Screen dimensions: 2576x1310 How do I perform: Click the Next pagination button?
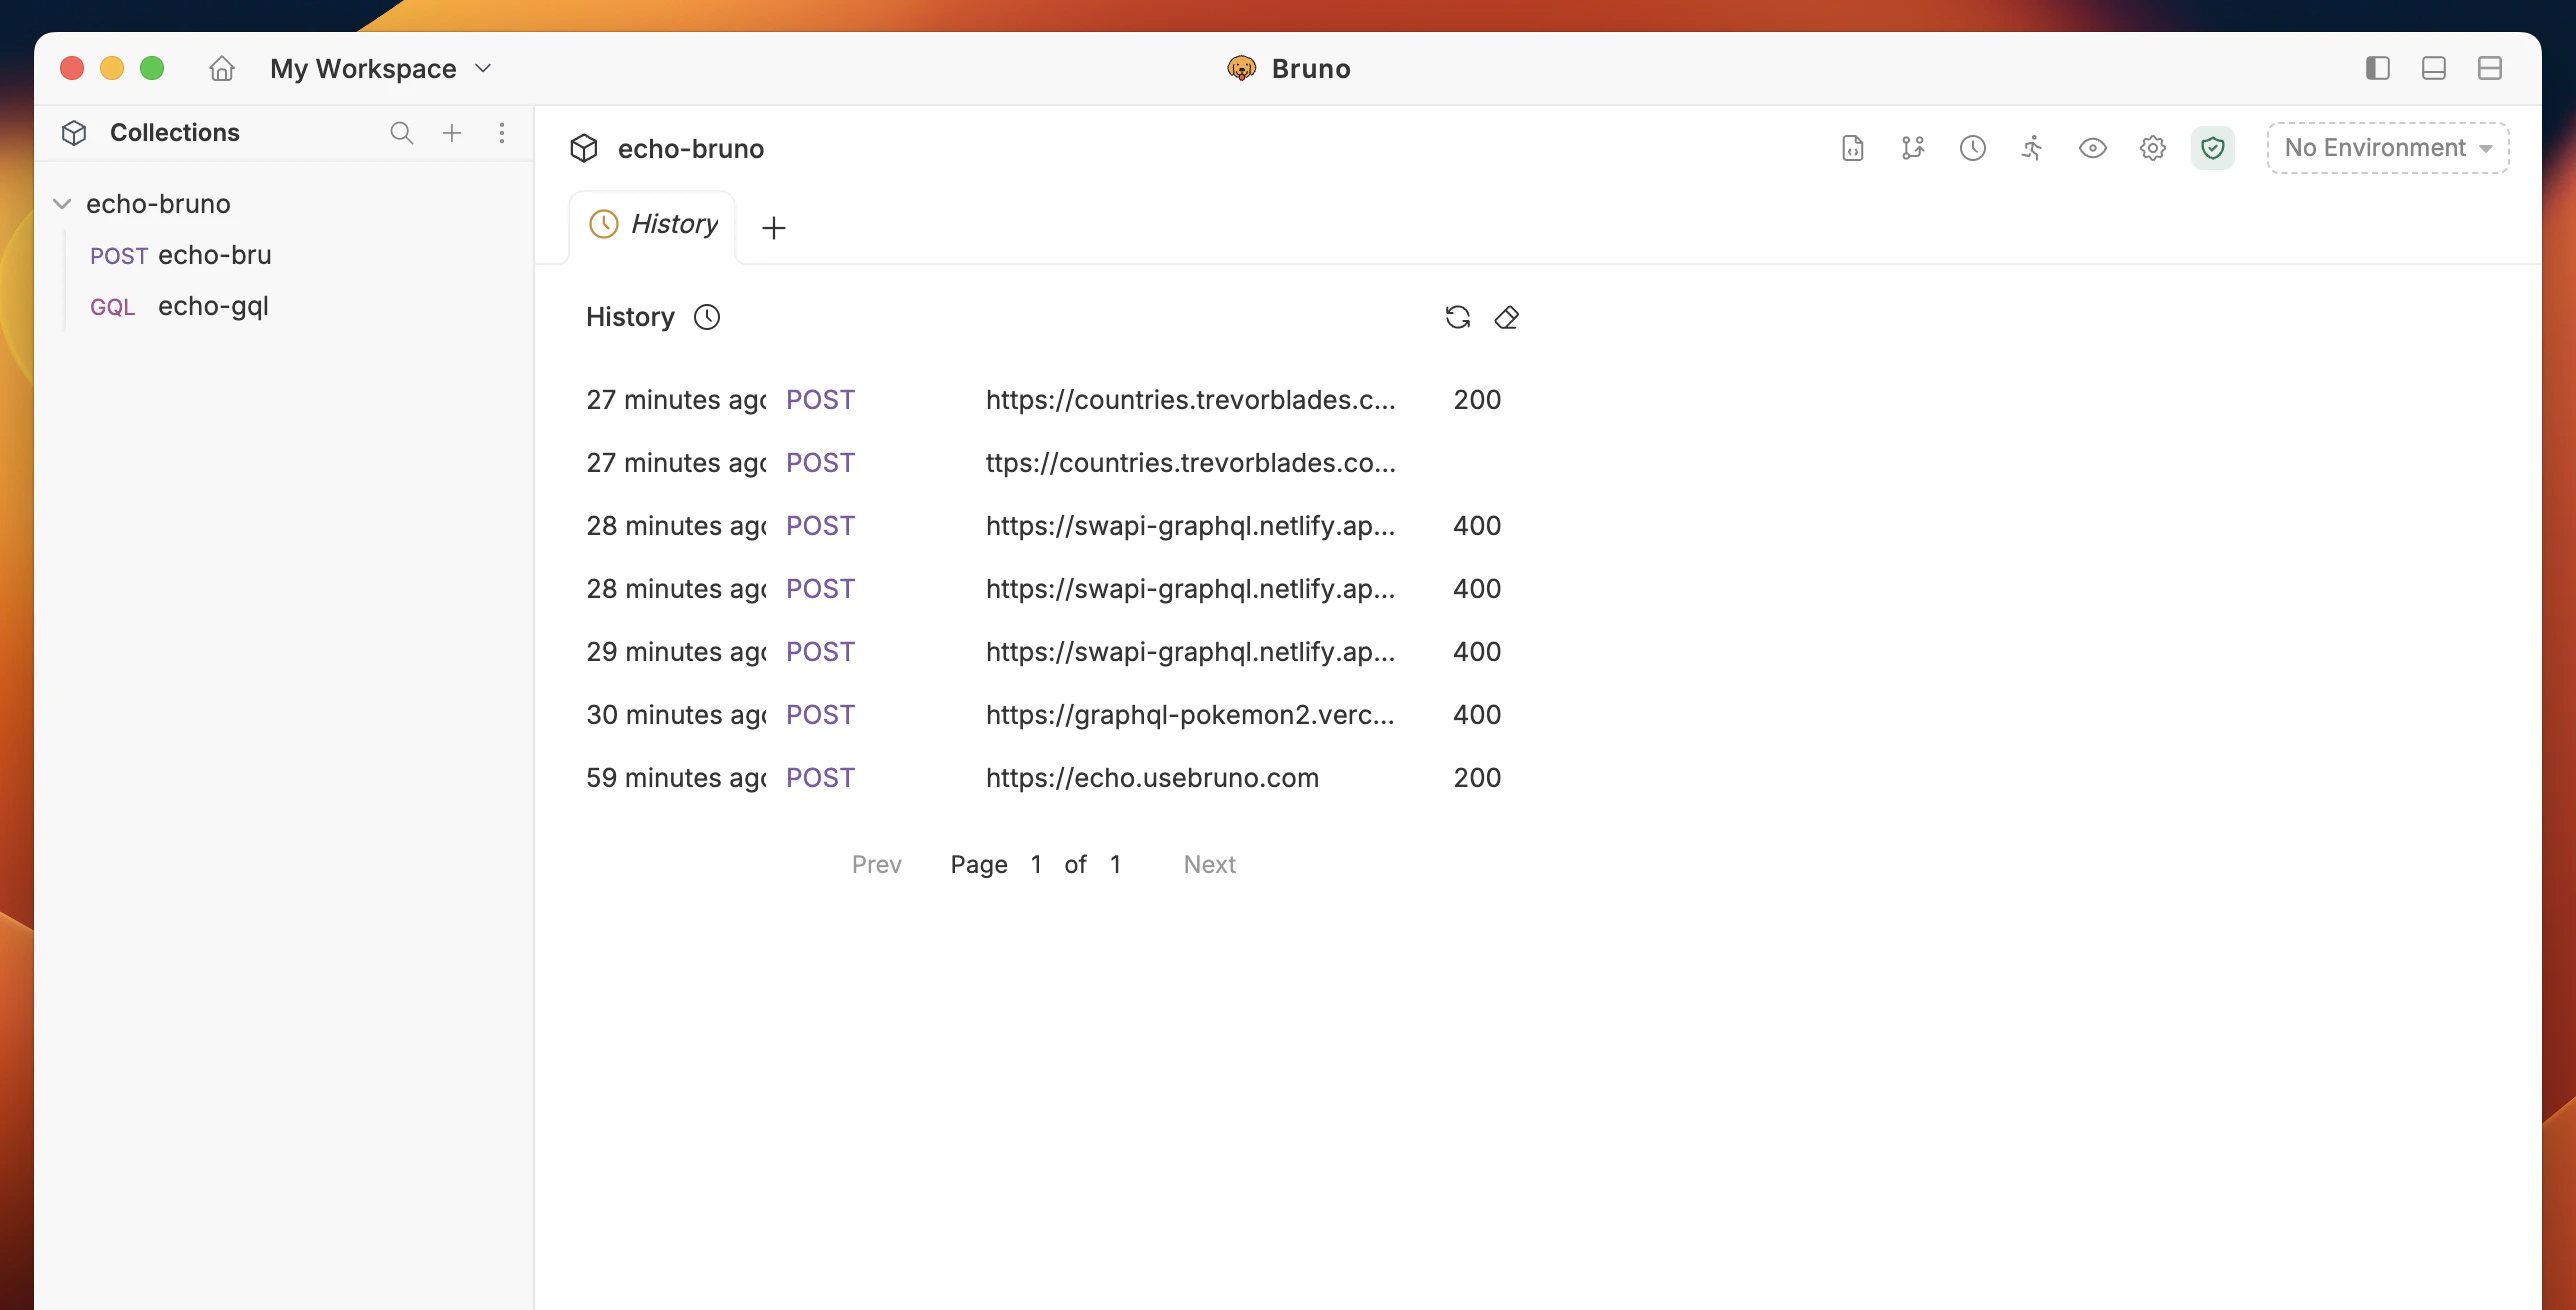pyautogui.click(x=1209, y=864)
